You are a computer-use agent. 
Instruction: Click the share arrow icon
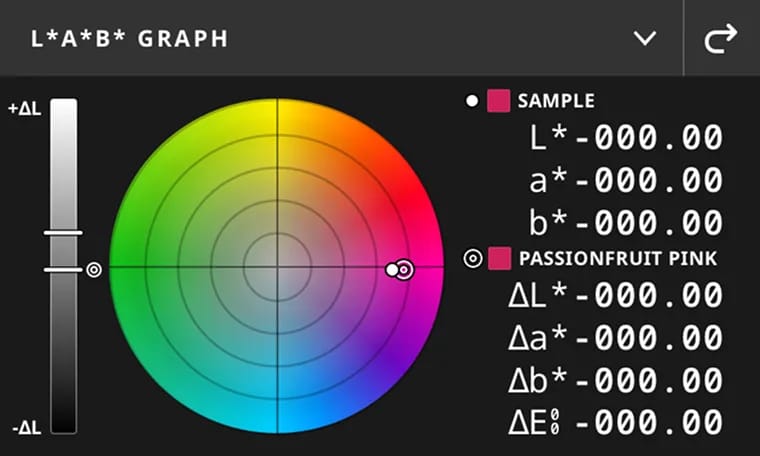point(721,38)
